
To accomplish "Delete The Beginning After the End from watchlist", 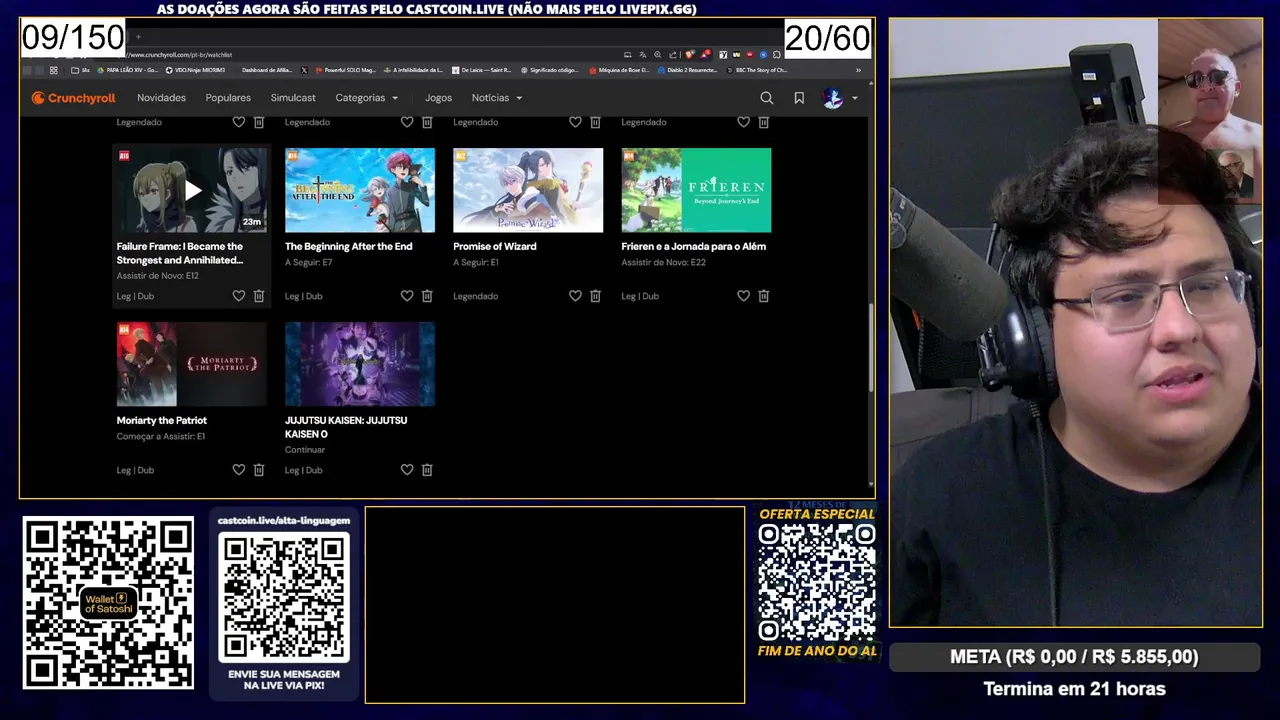I will tap(427, 296).
